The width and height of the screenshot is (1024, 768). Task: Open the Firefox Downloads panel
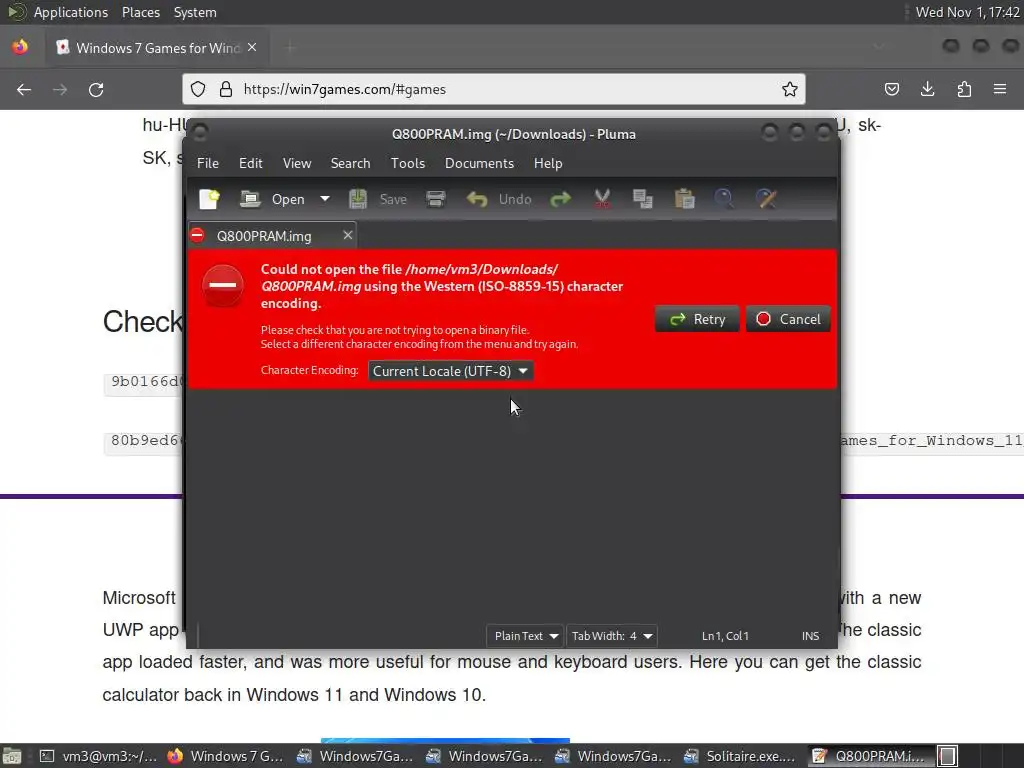pyautogui.click(x=927, y=89)
